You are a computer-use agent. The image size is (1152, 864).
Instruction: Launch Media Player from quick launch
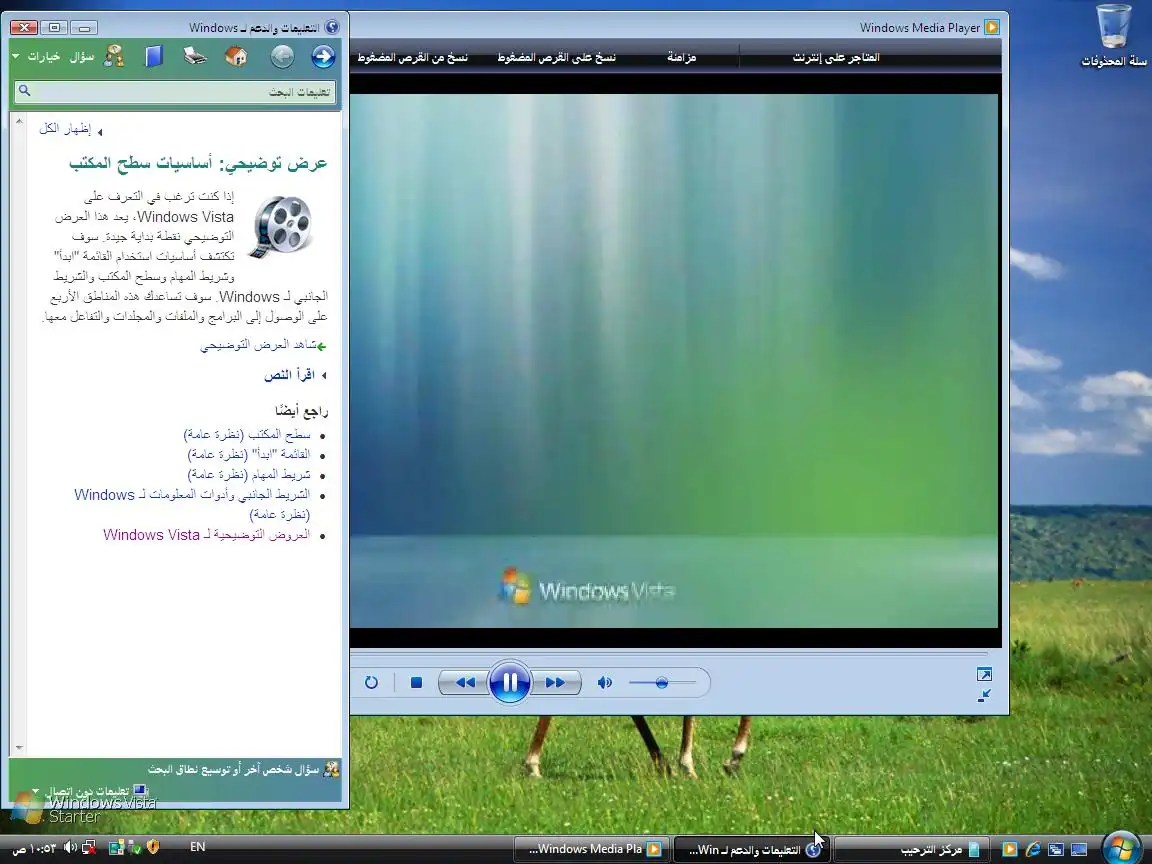[1010, 849]
